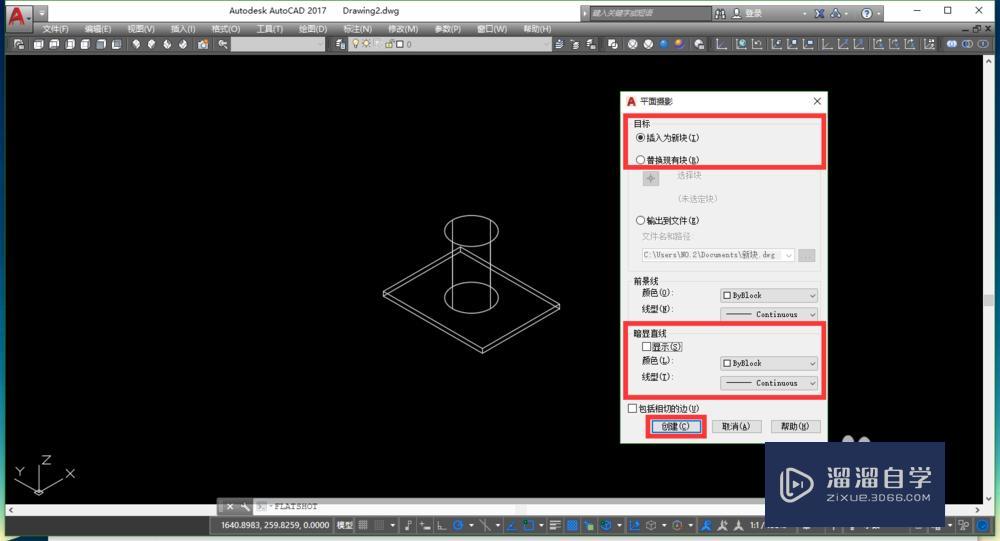Switch to Bottom view from toolbar

point(54,45)
